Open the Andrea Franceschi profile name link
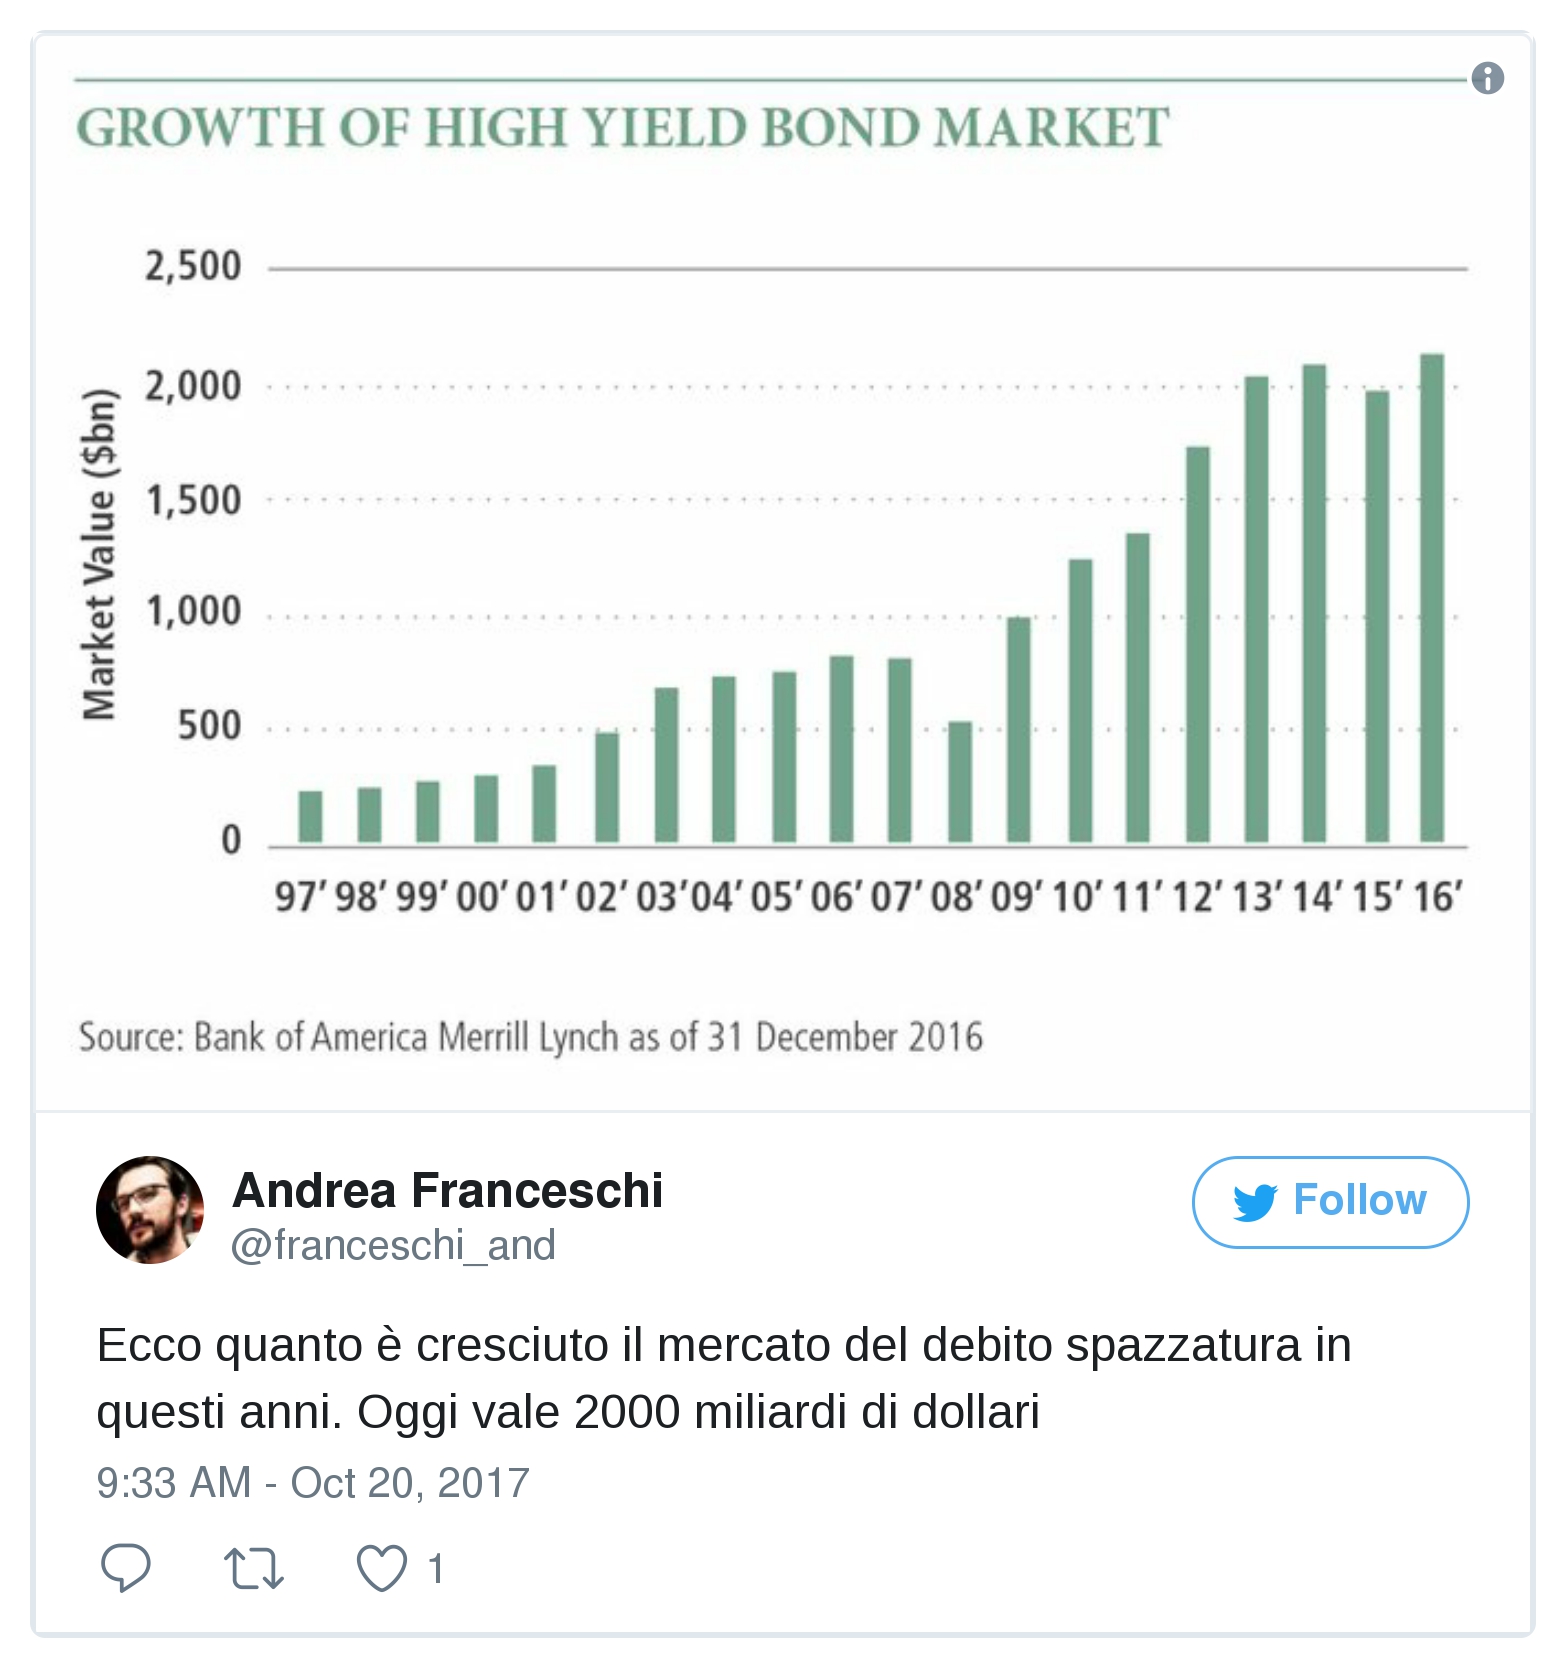Screen dimensions: 1566x1668 pos(447,1190)
